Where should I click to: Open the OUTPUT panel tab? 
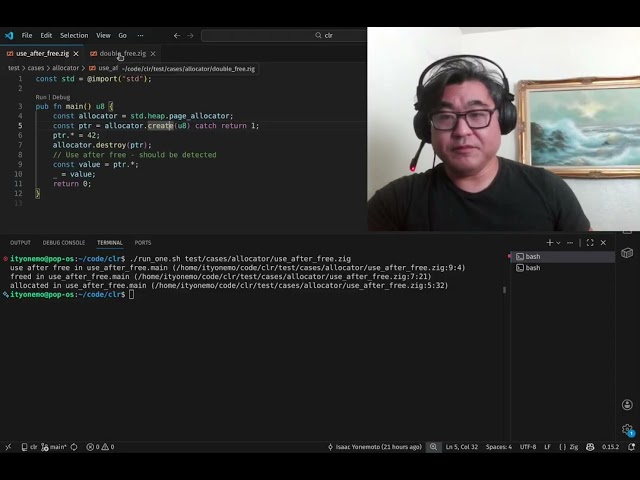coord(20,242)
